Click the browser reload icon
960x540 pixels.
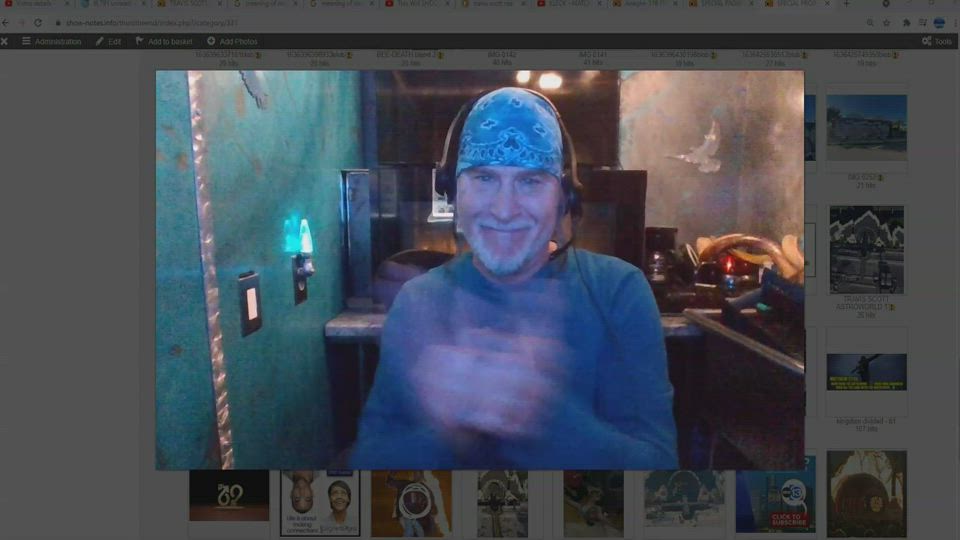pyautogui.click(x=38, y=22)
